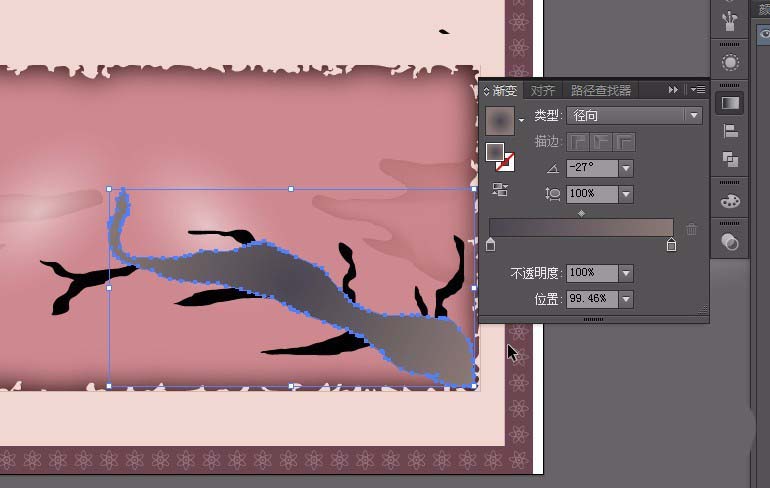The image size is (770, 488).
Task: Open the Transparency panel dock icon
Action: [x=730, y=243]
